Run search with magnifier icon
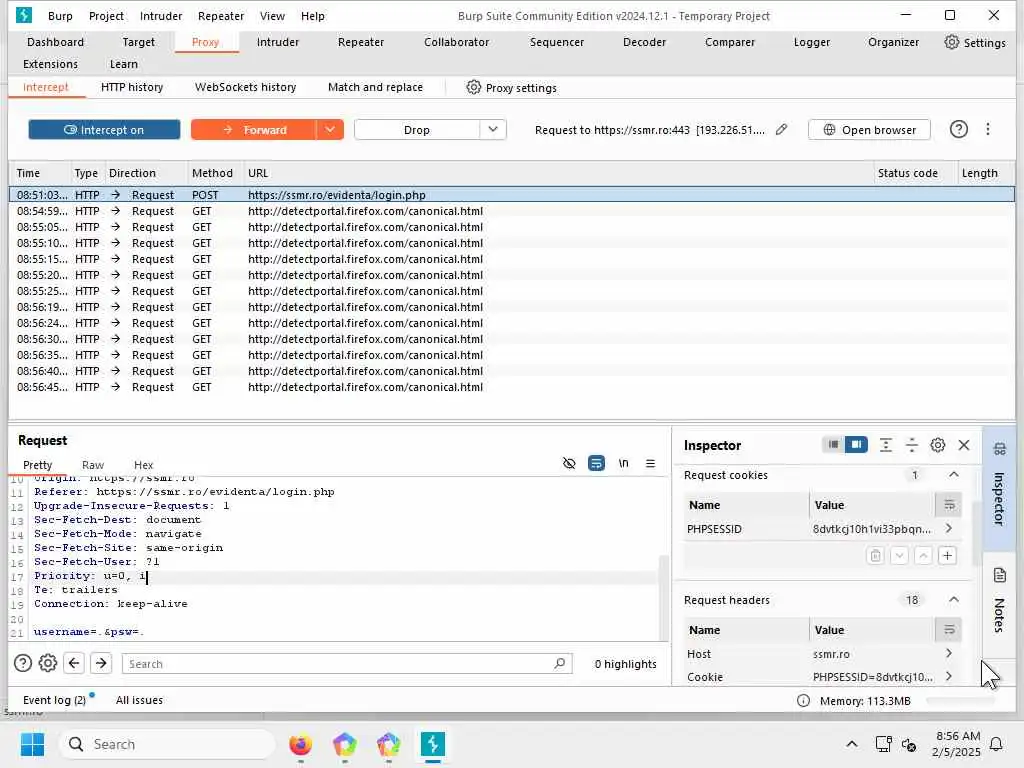This screenshot has width=1024, height=768. (x=560, y=664)
